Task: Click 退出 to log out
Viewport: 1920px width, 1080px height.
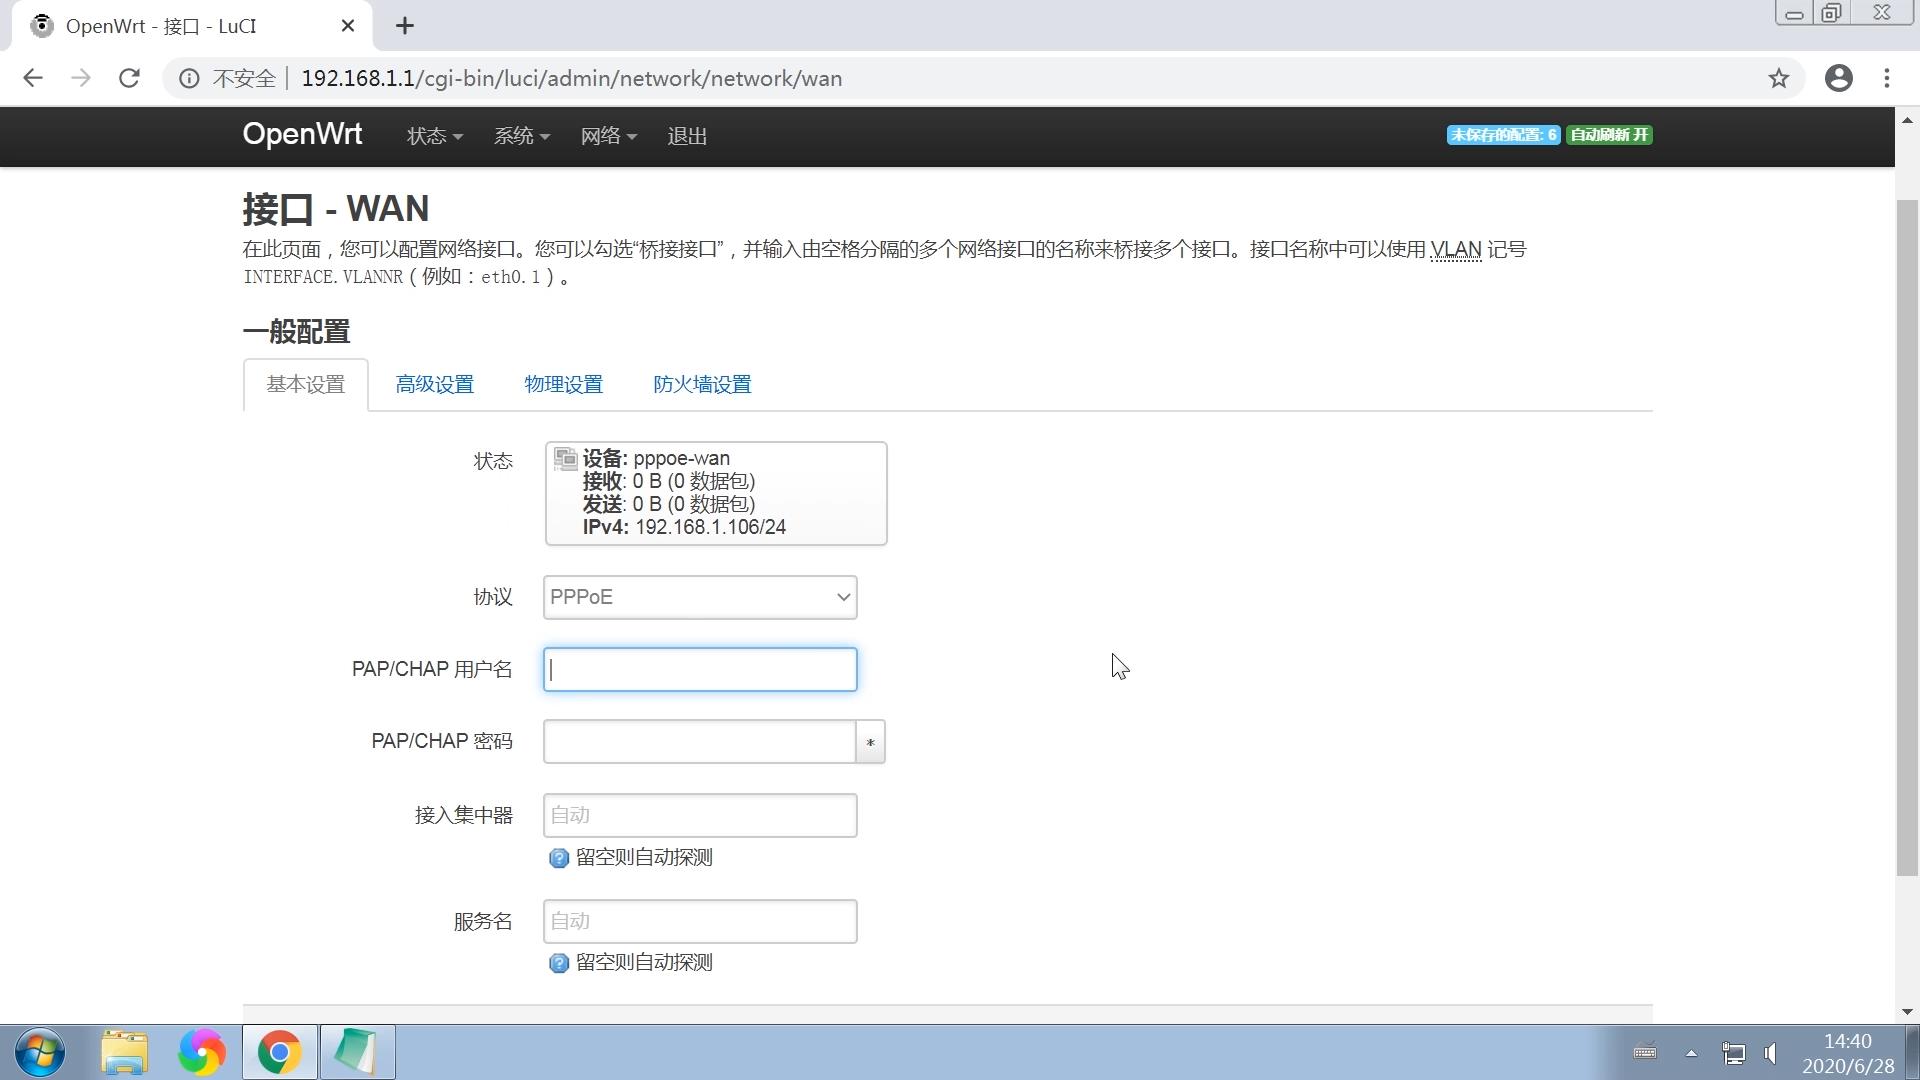Action: [686, 136]
